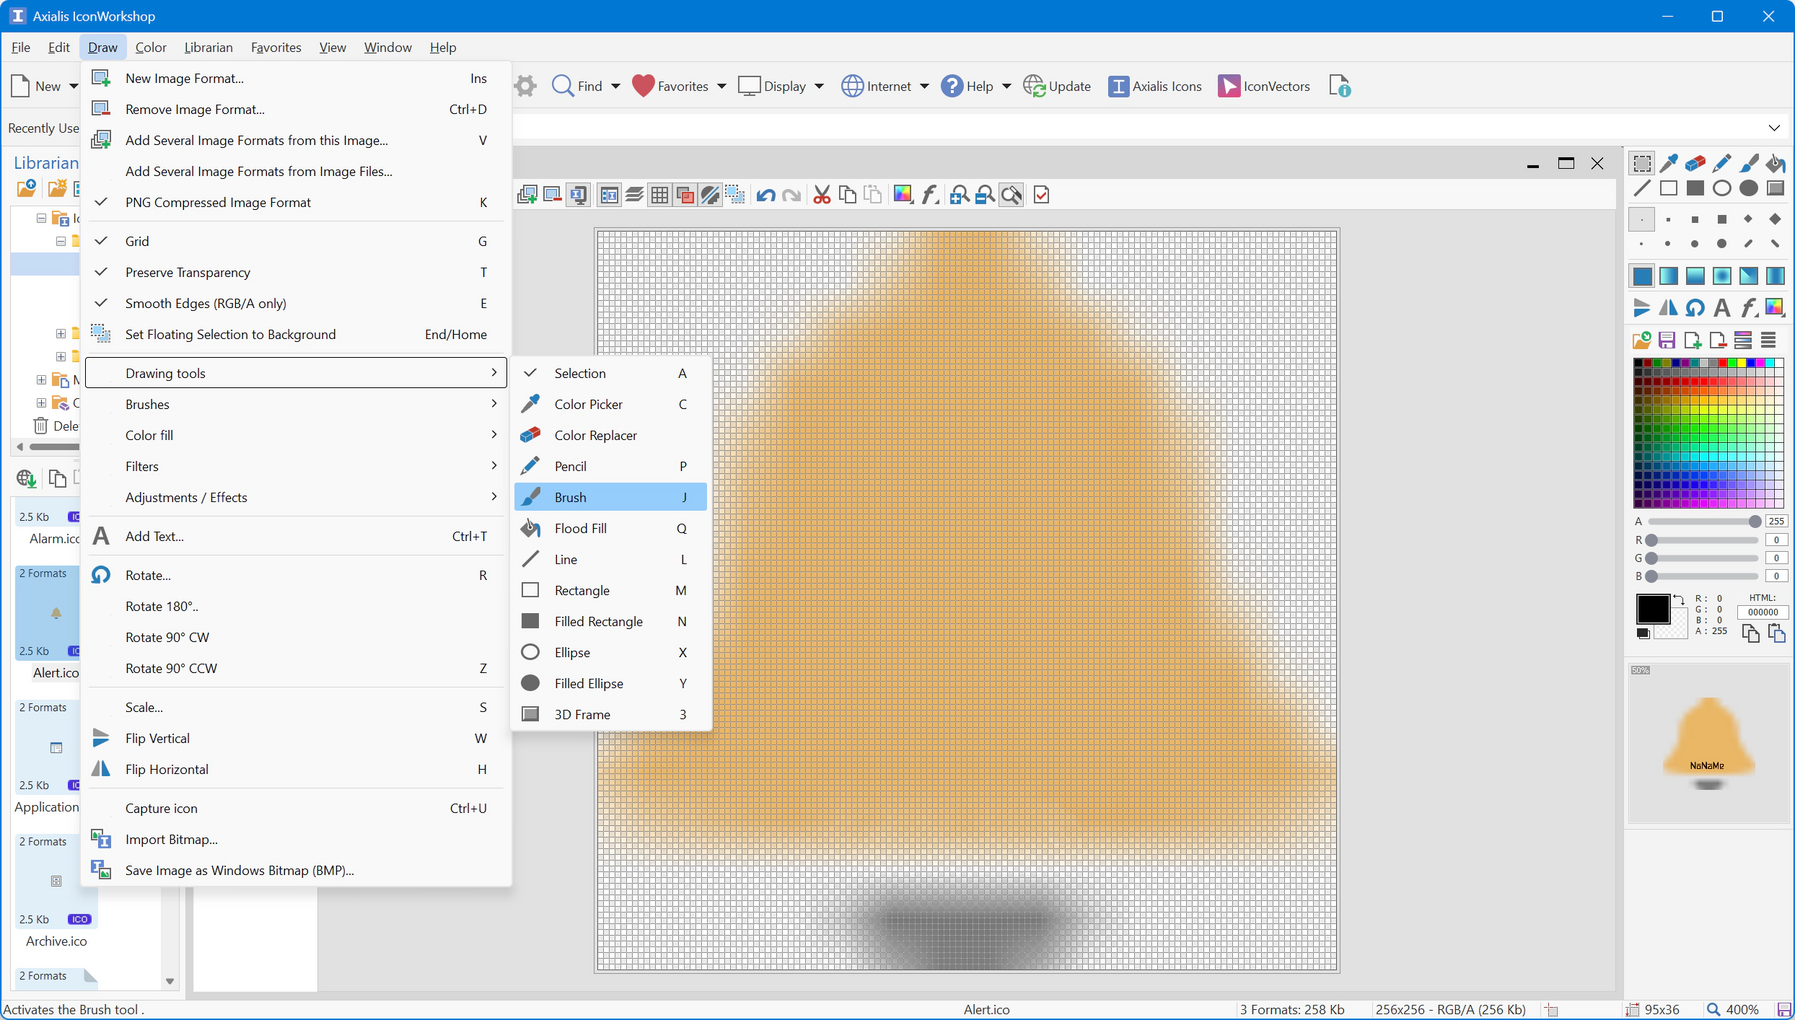Toggle Preserve Transparency in the Draw menu
Image resolution: width=1795 pixels, height=1020 pixels.
click(x=296, y=272)
